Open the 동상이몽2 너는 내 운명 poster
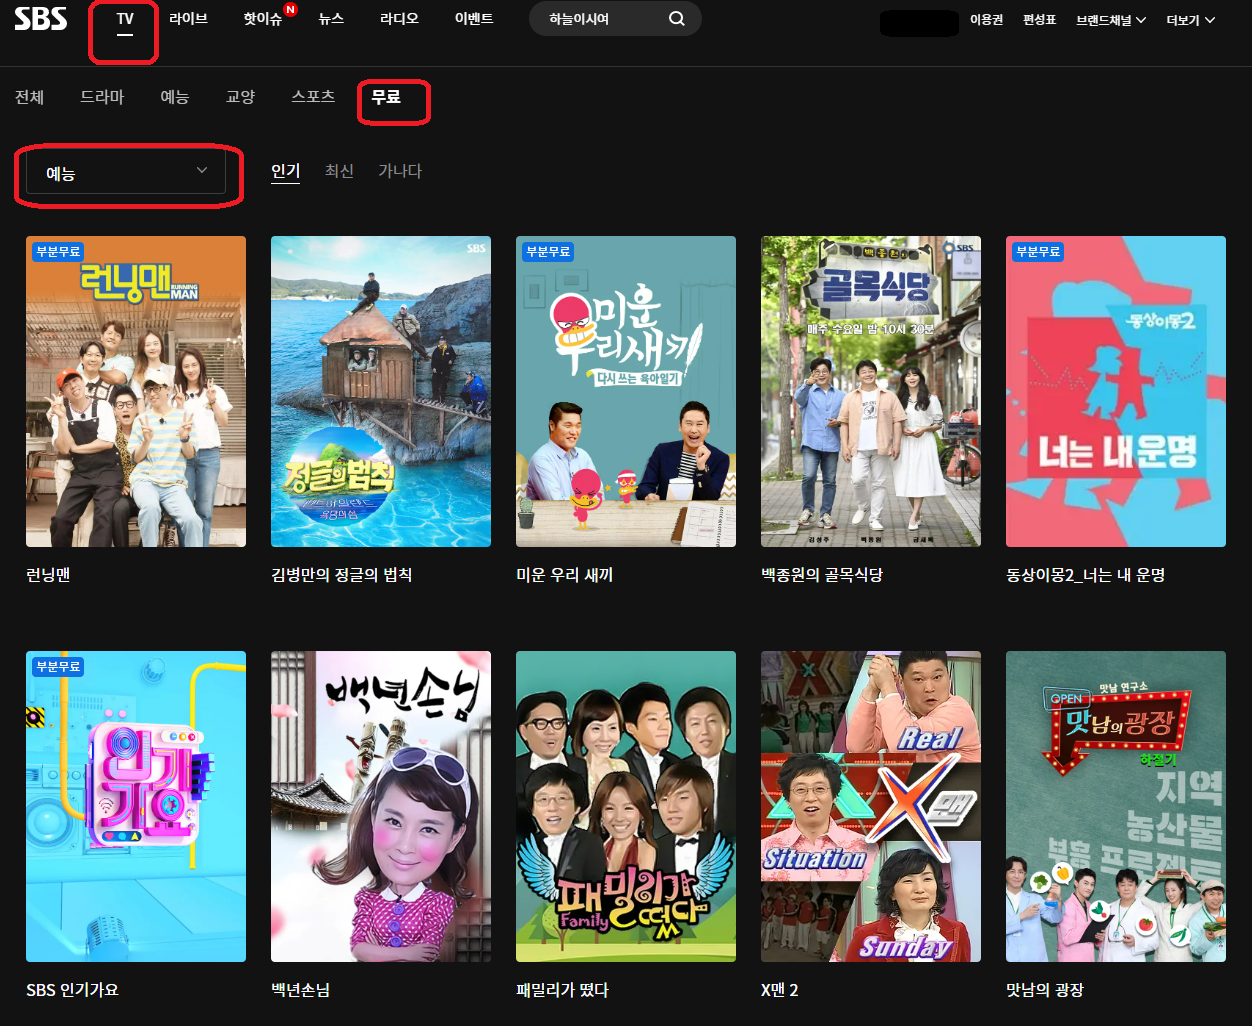 (1116, 391)
